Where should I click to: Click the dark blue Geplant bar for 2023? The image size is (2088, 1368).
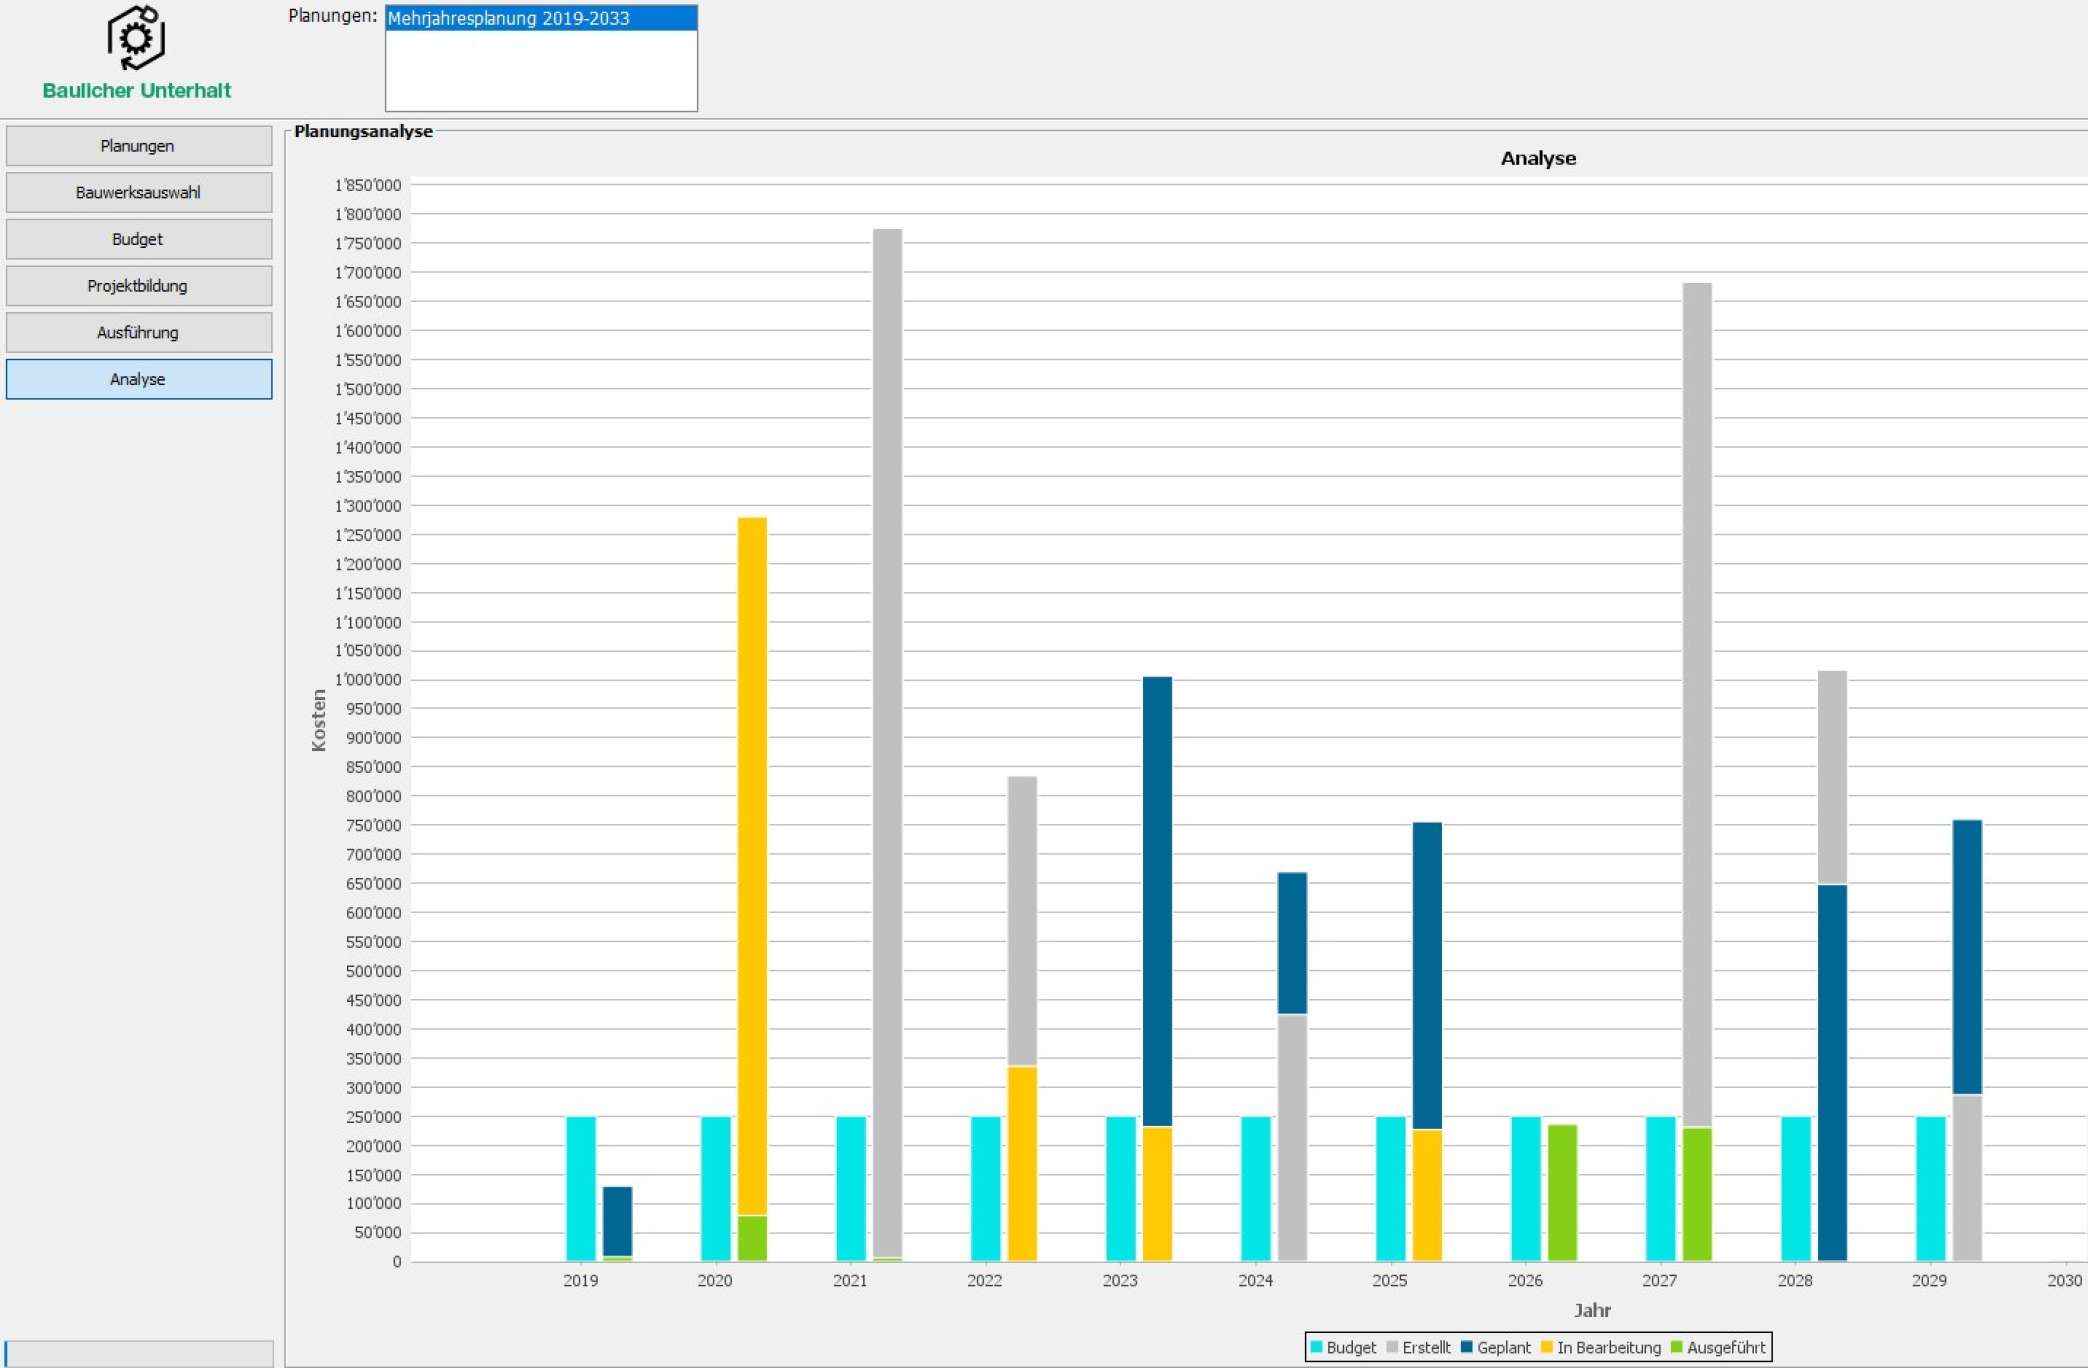pos(1157,902)
